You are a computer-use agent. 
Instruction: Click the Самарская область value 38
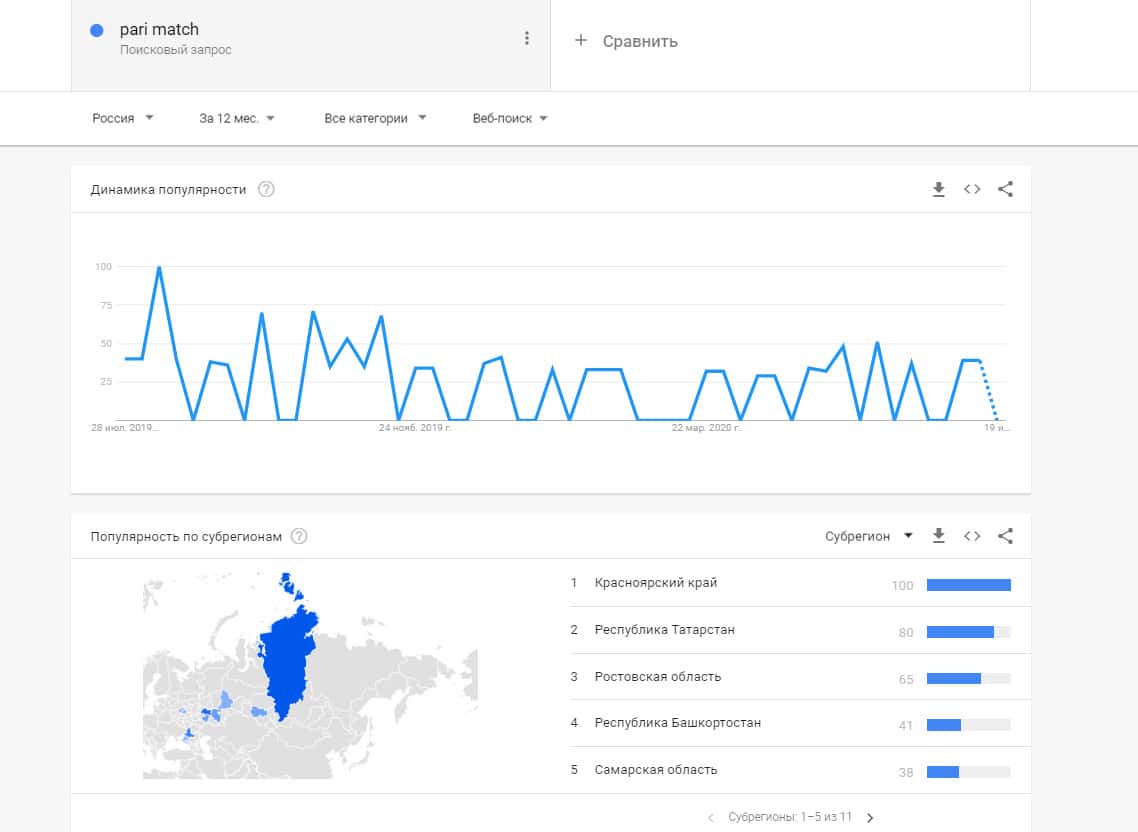(x=906, y=772)
